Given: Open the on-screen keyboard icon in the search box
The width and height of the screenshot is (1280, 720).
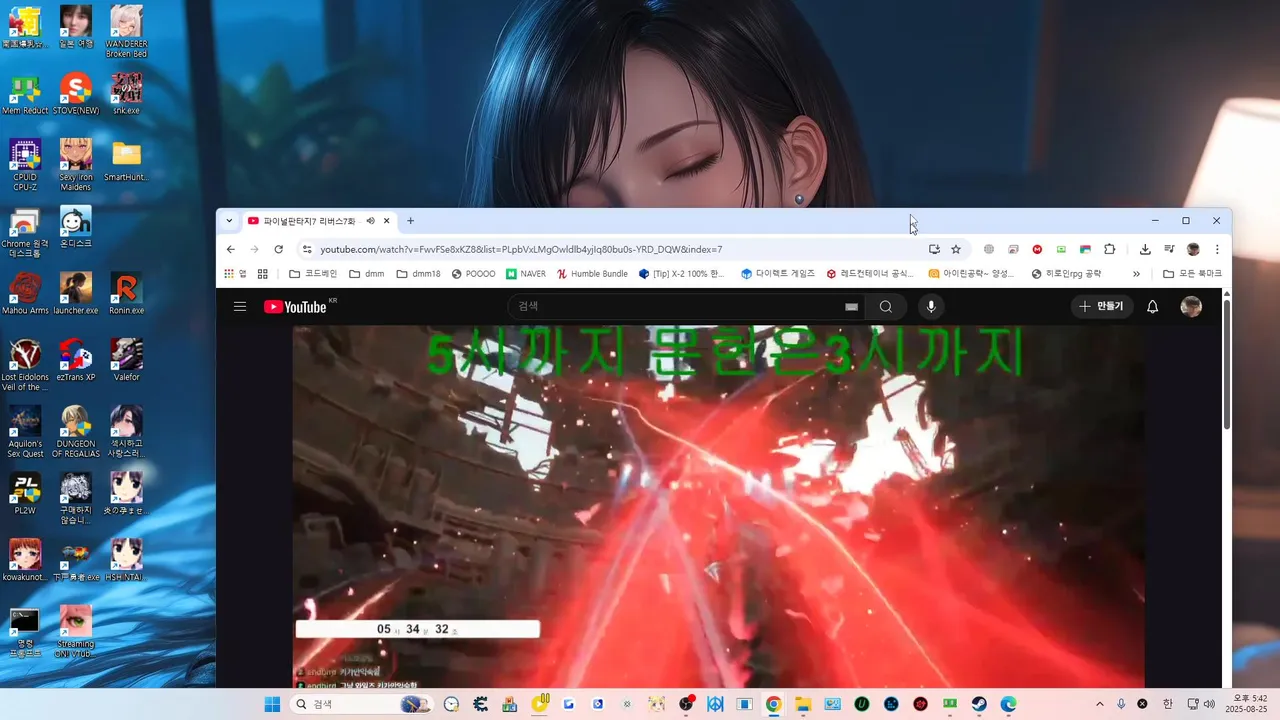Looking at the screenshot, I should [851, 307].
